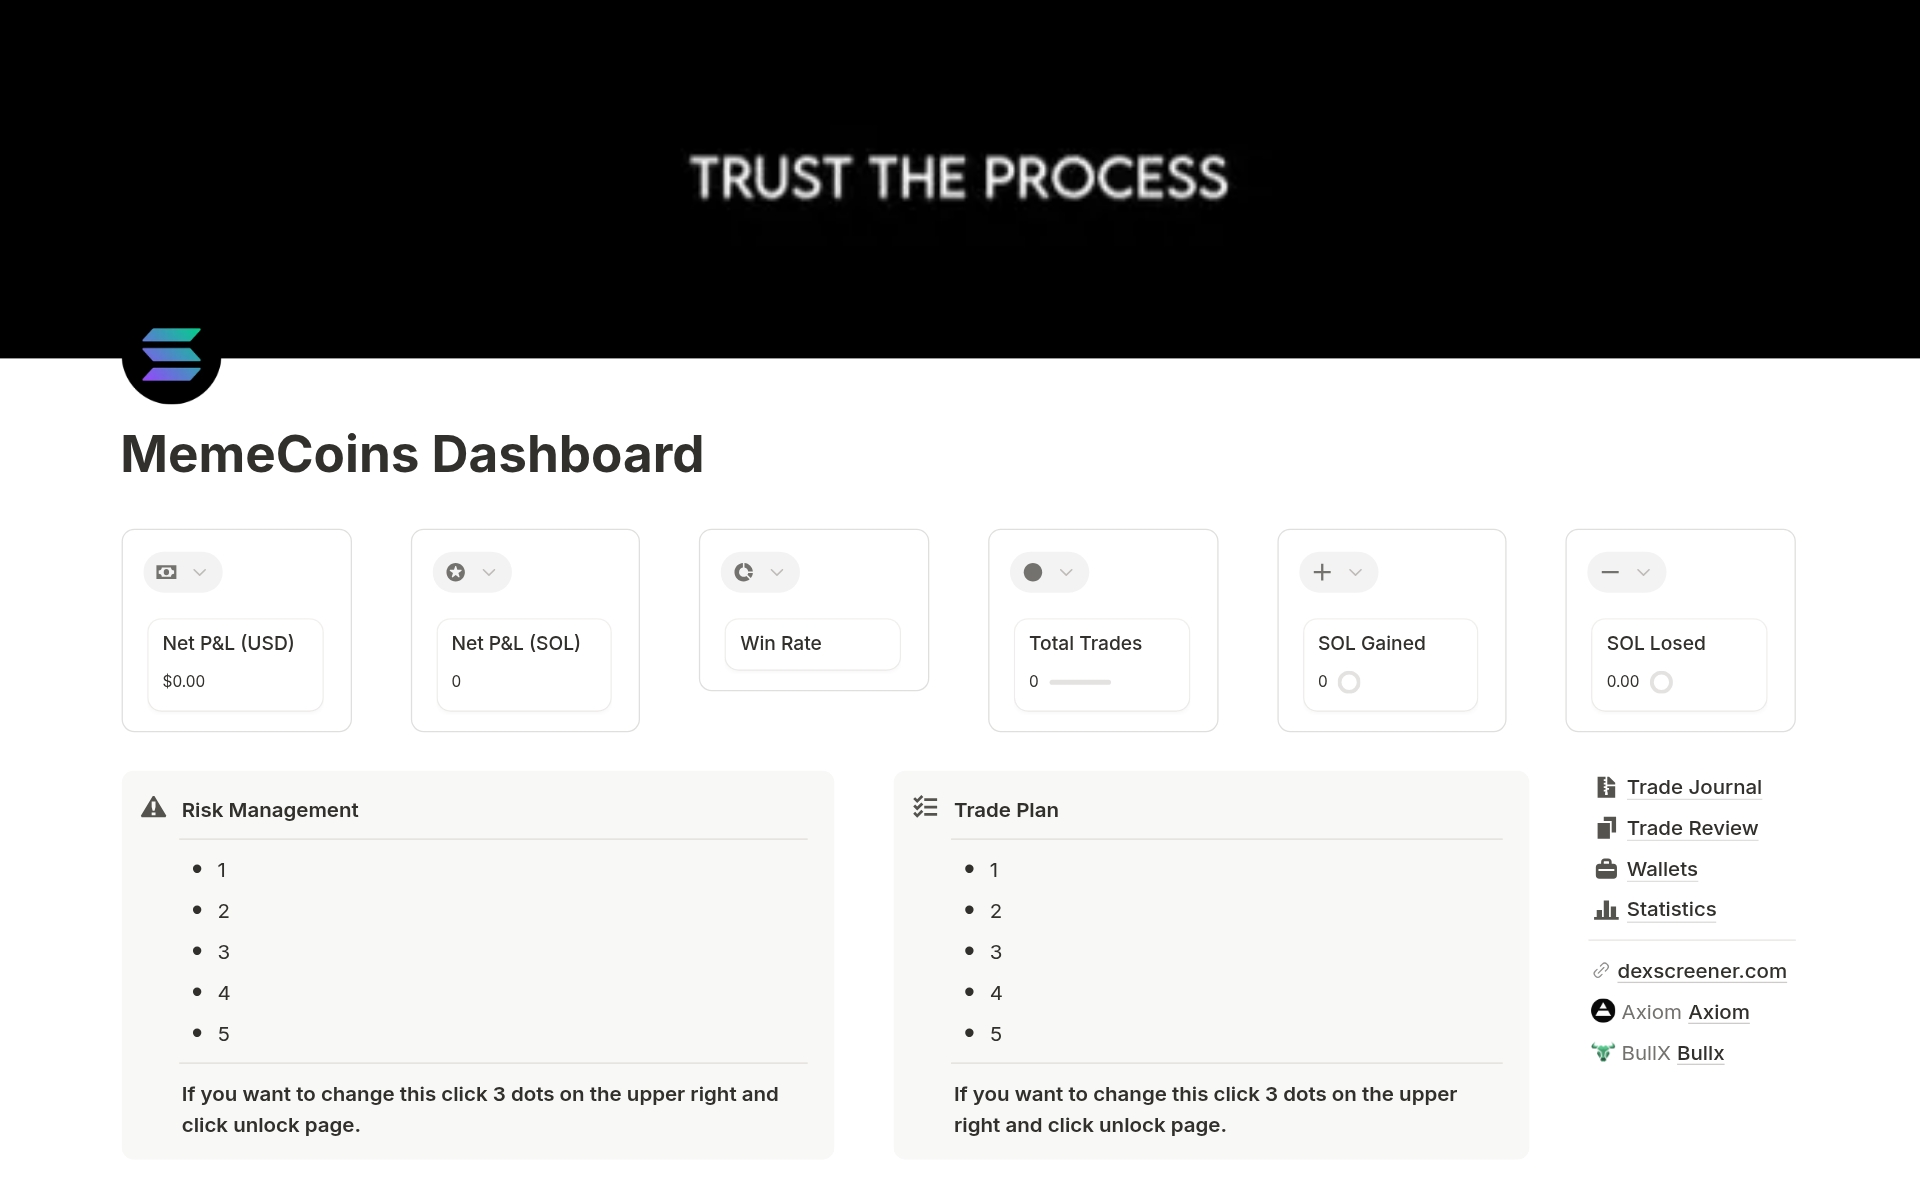Click the minus icon on SOL Losed widget
Image resolution: width=1920 pixels, height=1199 pixels.
tap(1610, 572)
